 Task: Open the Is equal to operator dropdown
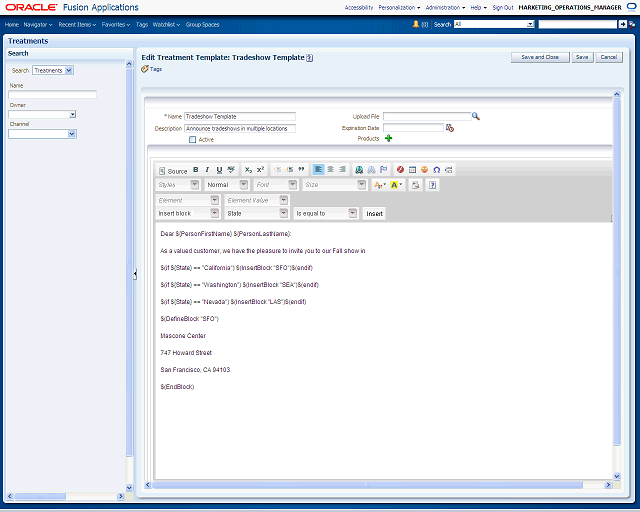pyautogui.click(x=353, y=213)
